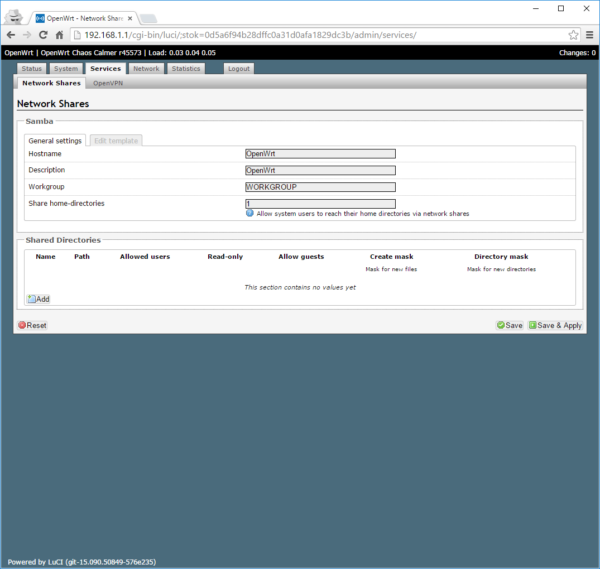600x569 pixels.
Task: Go to the Statistics tab
Action: coord(185,69)
